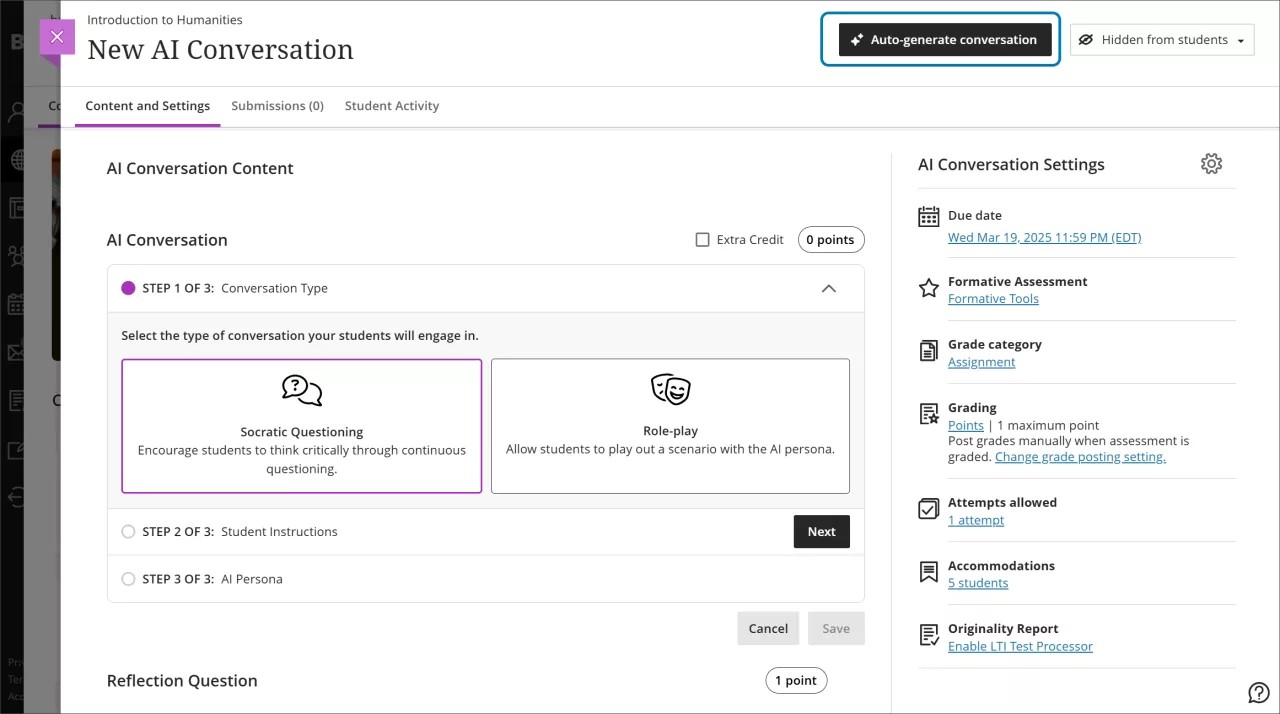Screen dimensions: 1280x714
Task: Switch to the Submissions tab
Action: pos(277,105)
